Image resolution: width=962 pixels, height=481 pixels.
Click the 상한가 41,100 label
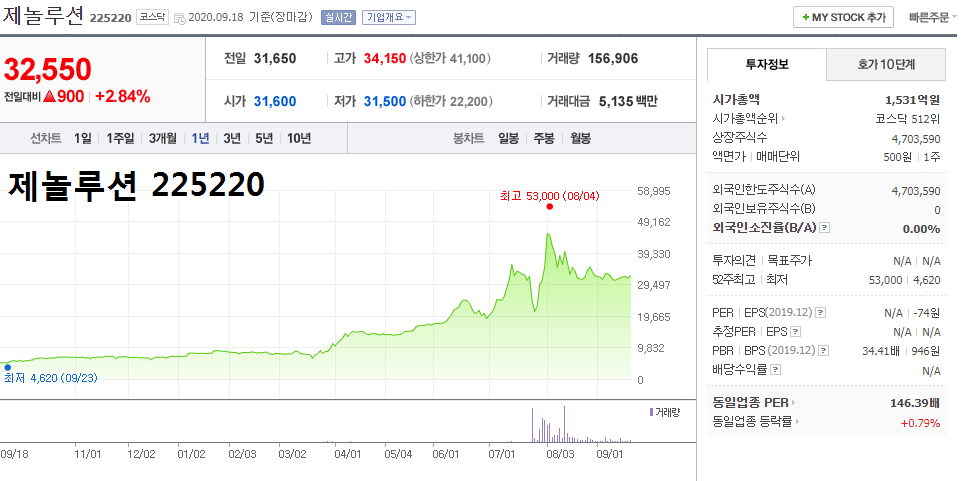[450, 58]
